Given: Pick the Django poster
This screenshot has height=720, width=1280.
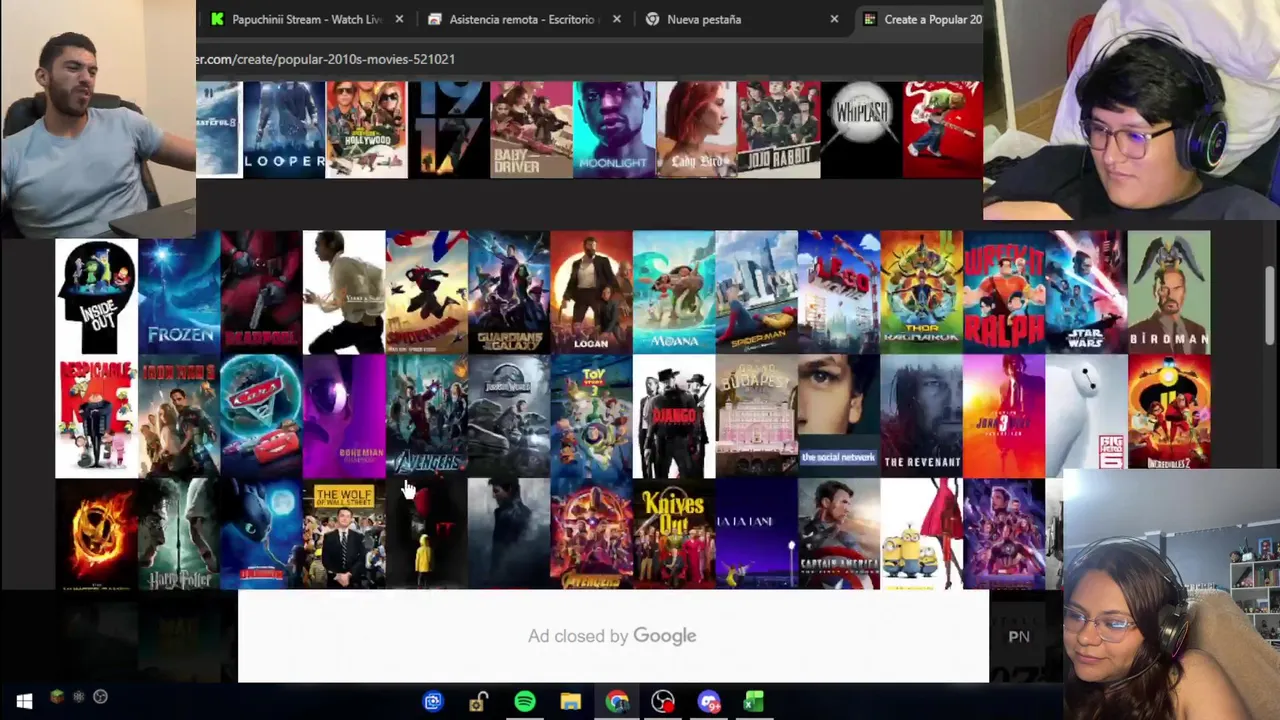Looking at the screenshot, I should 674,416.
